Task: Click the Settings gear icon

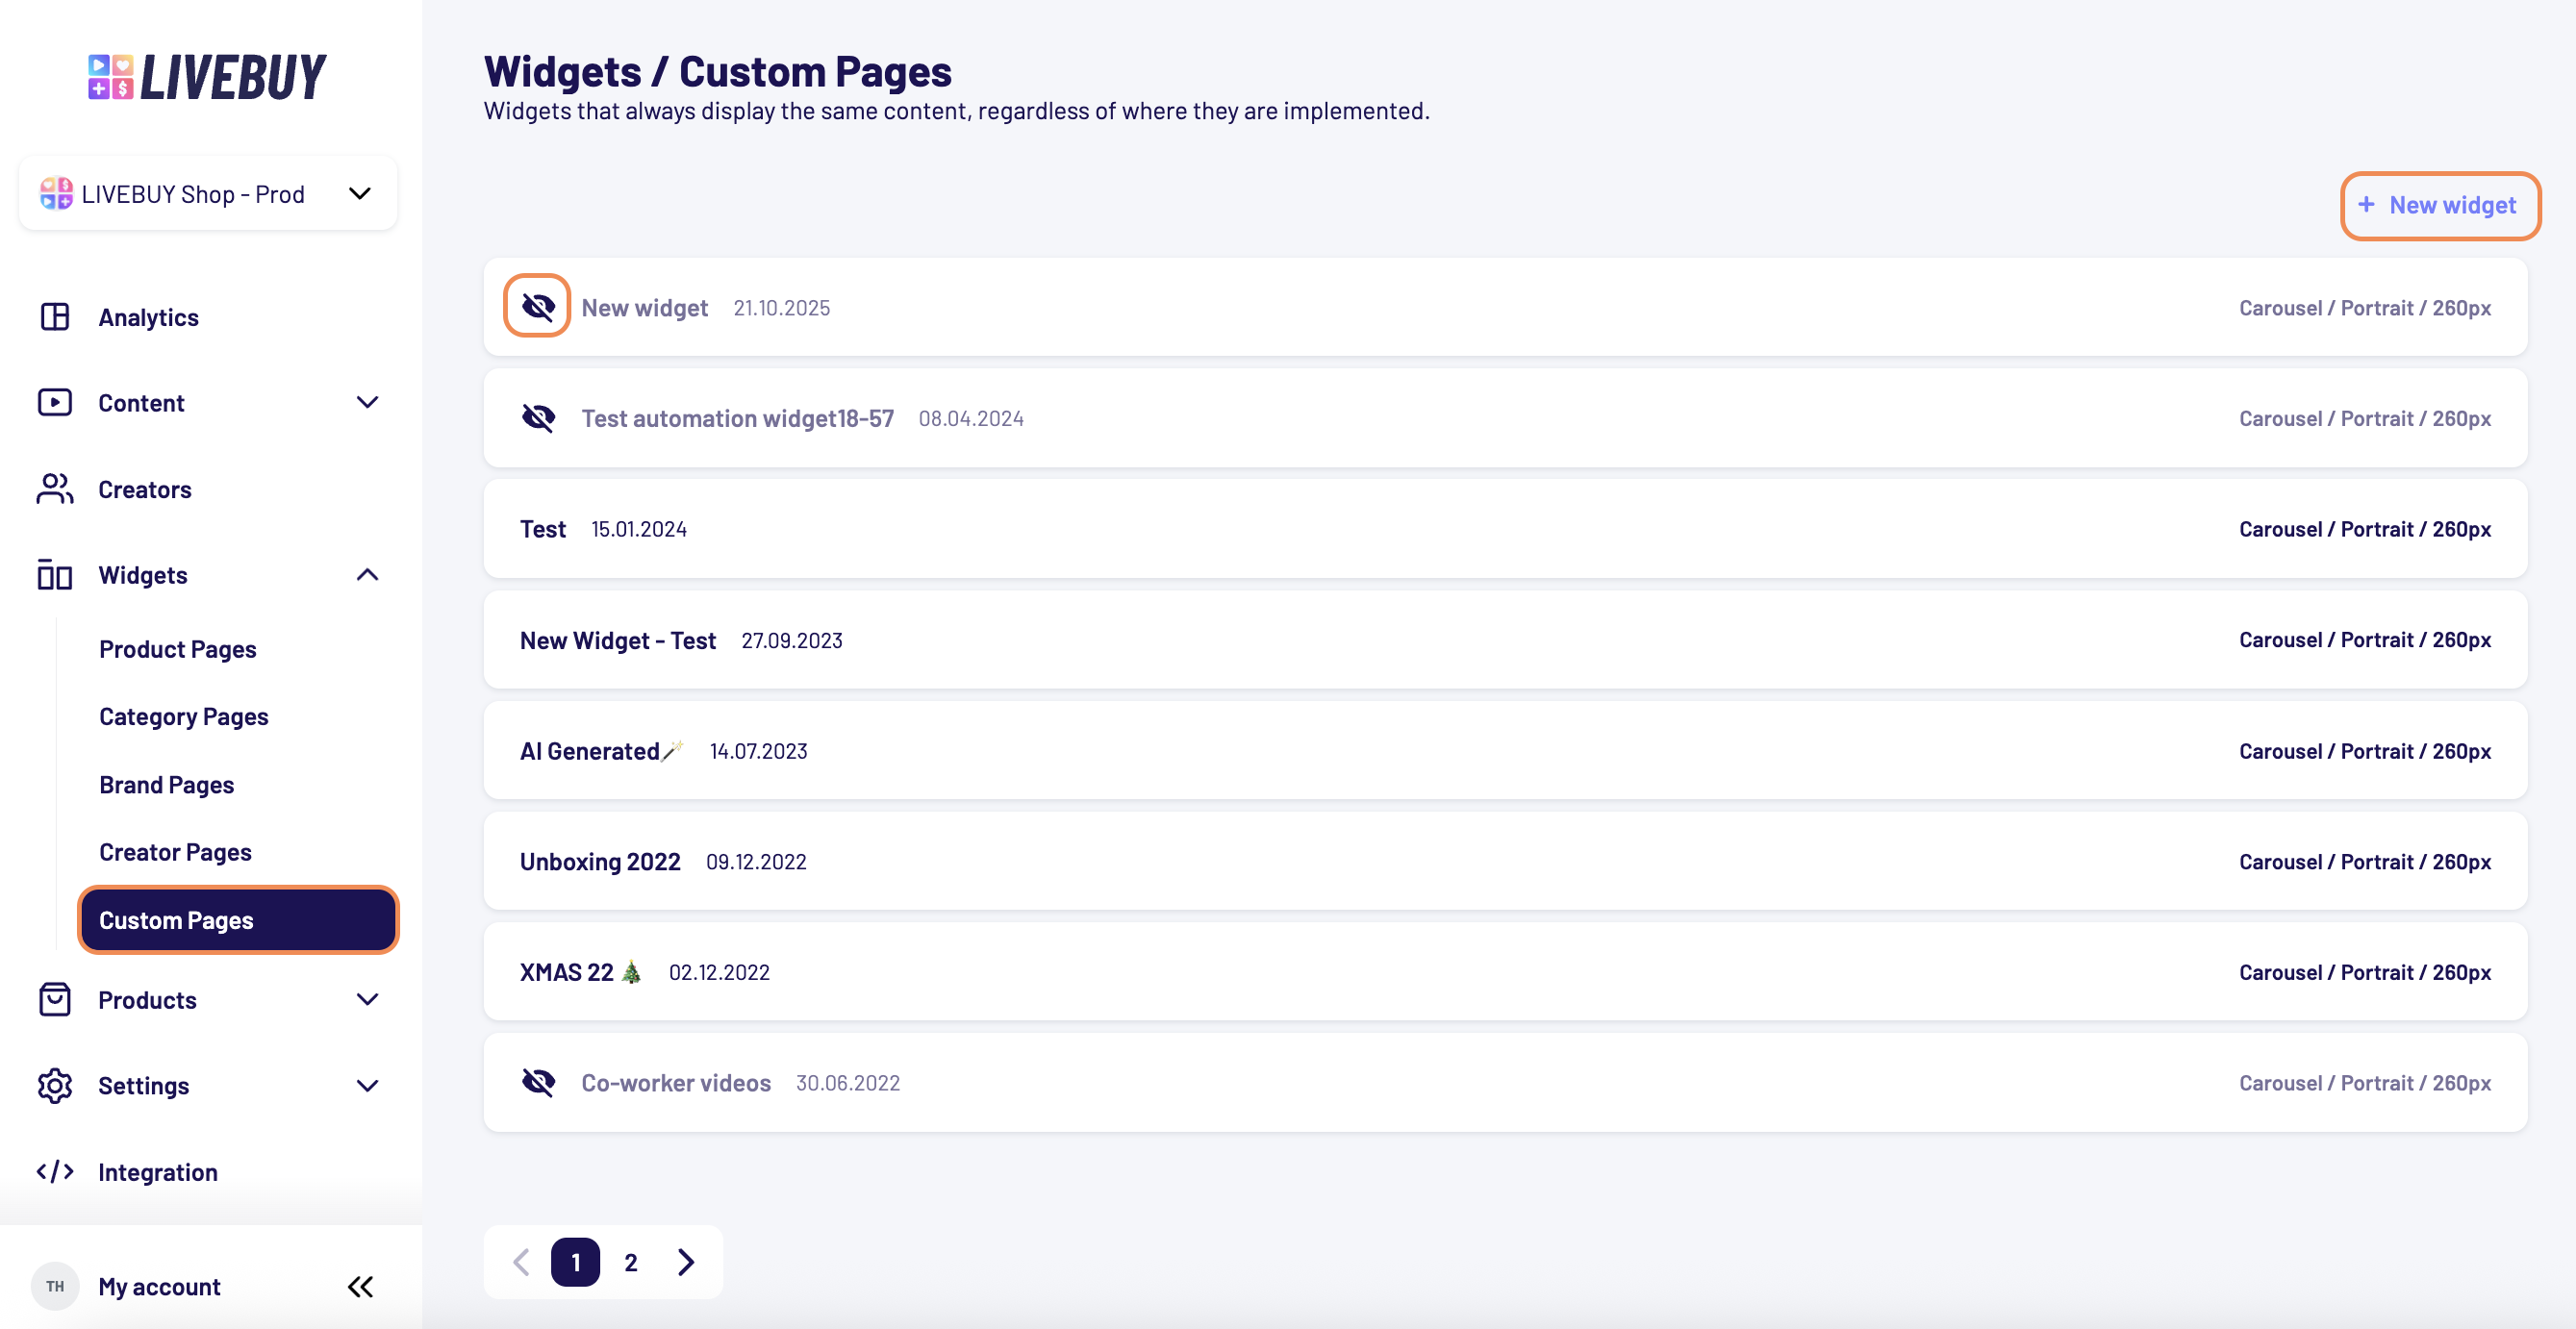Action: [55, 1085]
